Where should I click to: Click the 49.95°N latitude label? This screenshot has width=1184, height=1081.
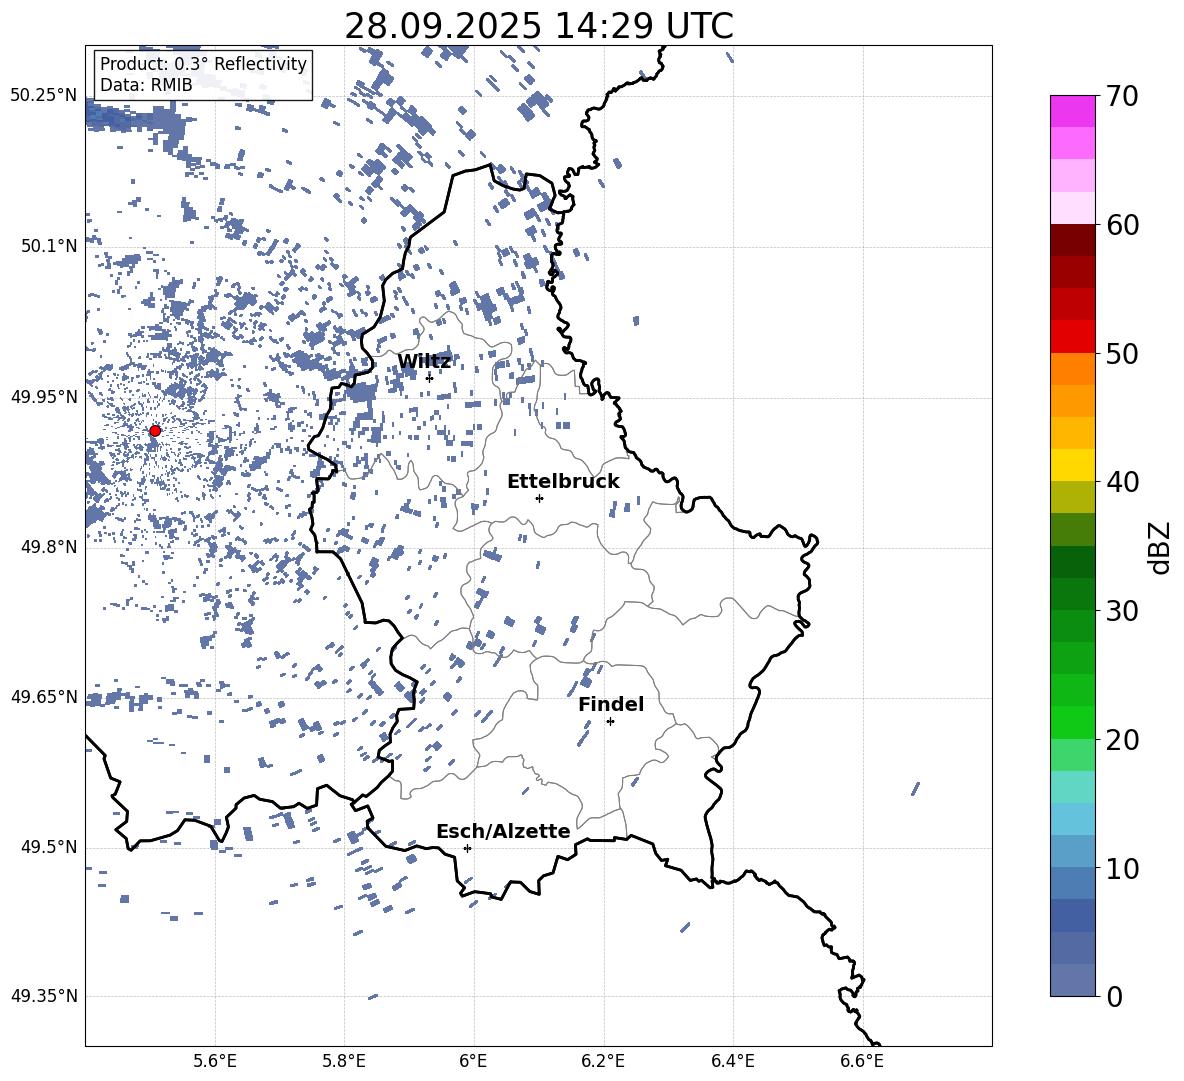click(44, 396)
